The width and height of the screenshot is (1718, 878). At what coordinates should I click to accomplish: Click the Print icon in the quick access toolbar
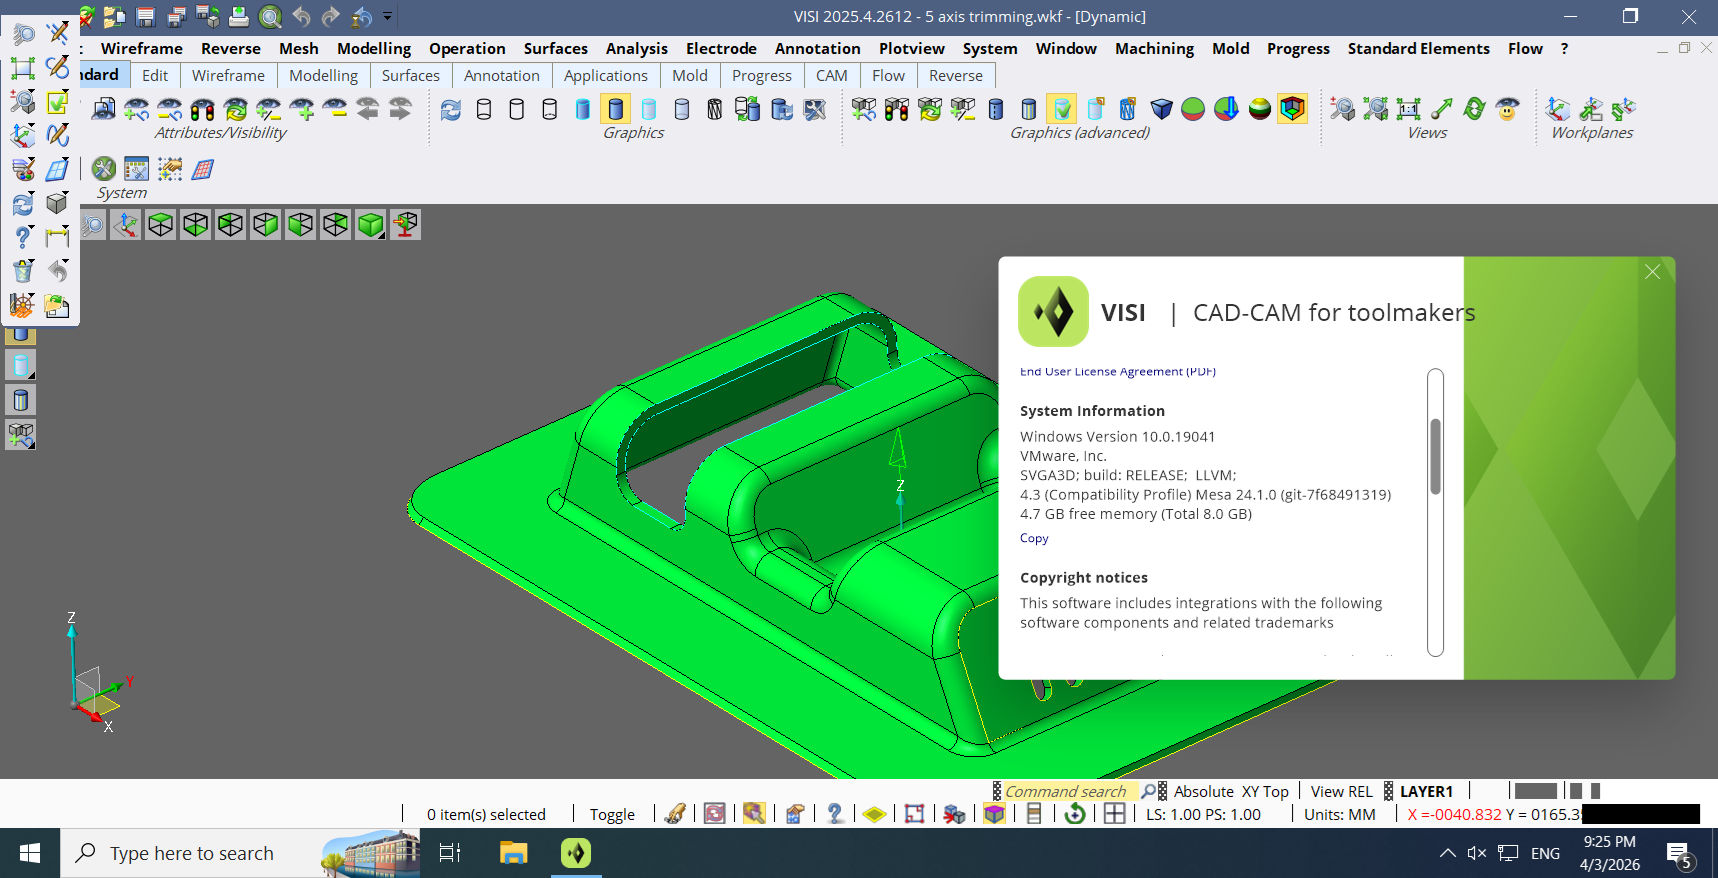coord(239,16)
